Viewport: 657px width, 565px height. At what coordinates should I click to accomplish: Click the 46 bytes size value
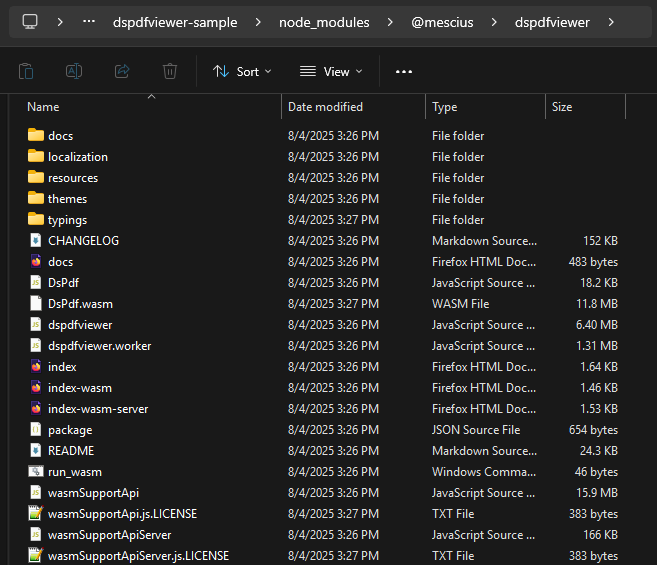point(596,472)
